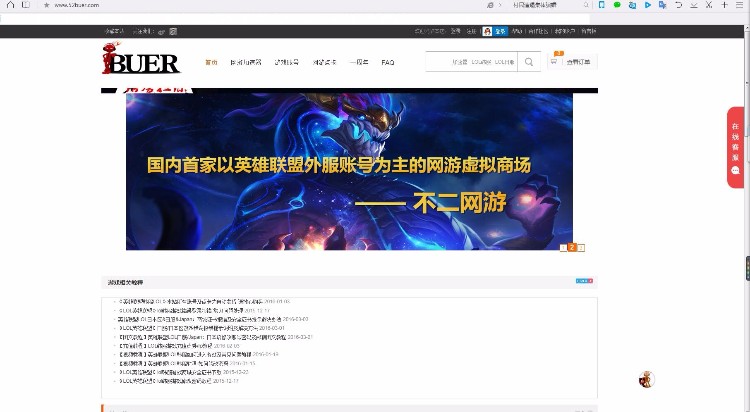The height and width of the screenshot is (412, 750).
Task: Click the floating mascot icon at right
Action: pyautogui.click(x=647, y=379)
